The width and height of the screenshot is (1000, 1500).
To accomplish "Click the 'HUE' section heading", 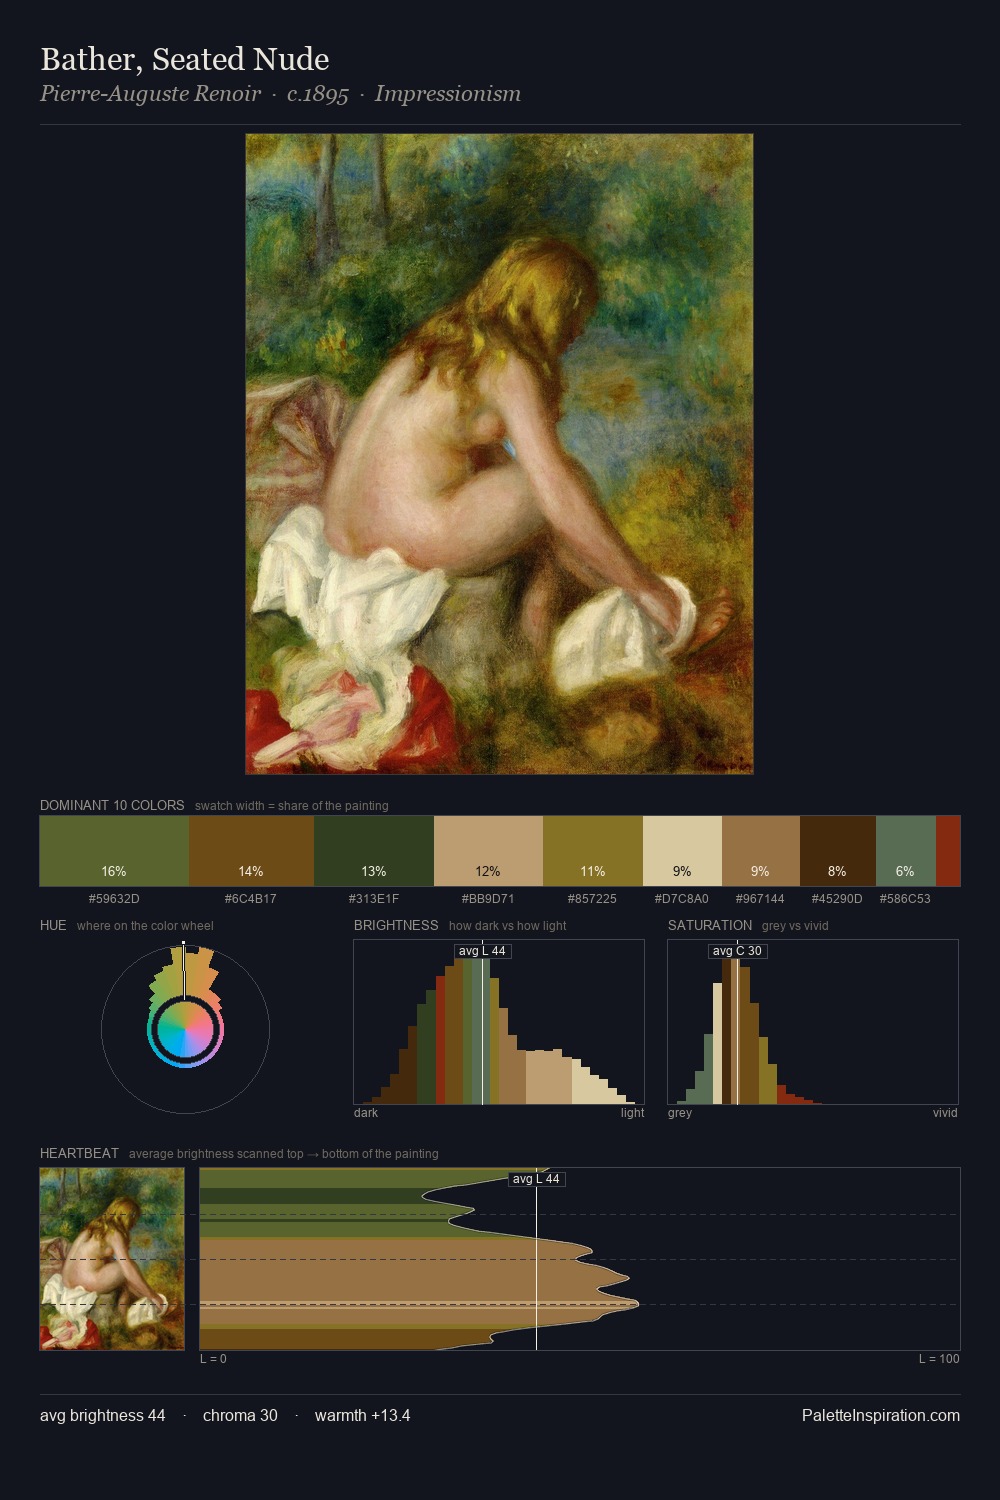I will pos(53,925).
